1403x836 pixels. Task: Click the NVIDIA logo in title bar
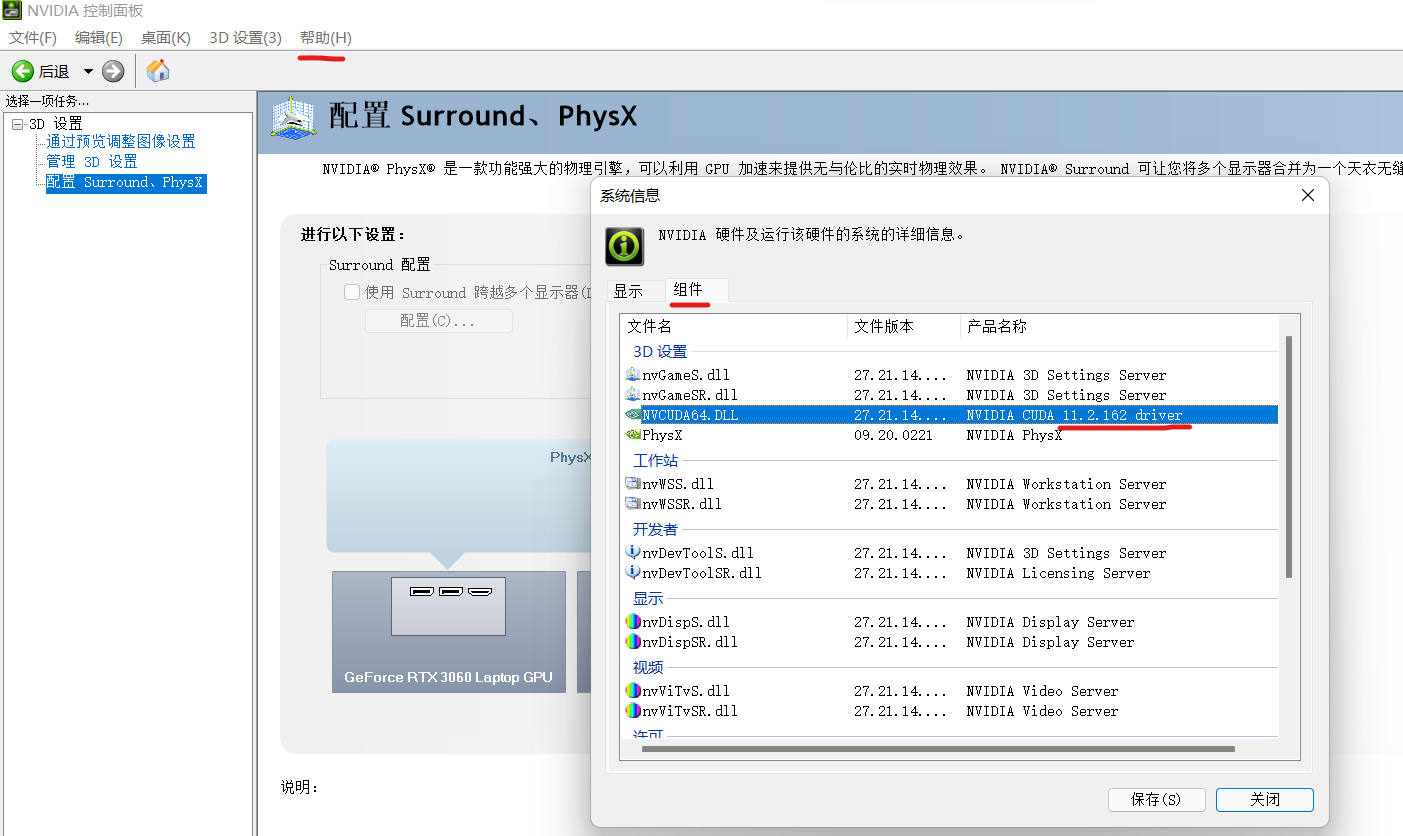[12, 11]
